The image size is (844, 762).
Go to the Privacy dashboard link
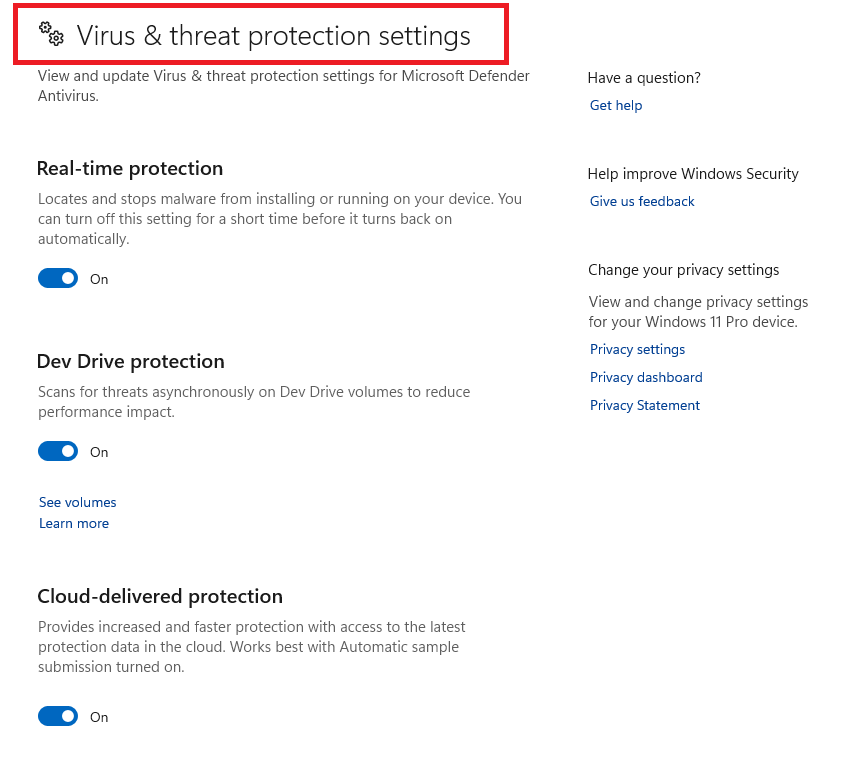(x=646, y=378)
